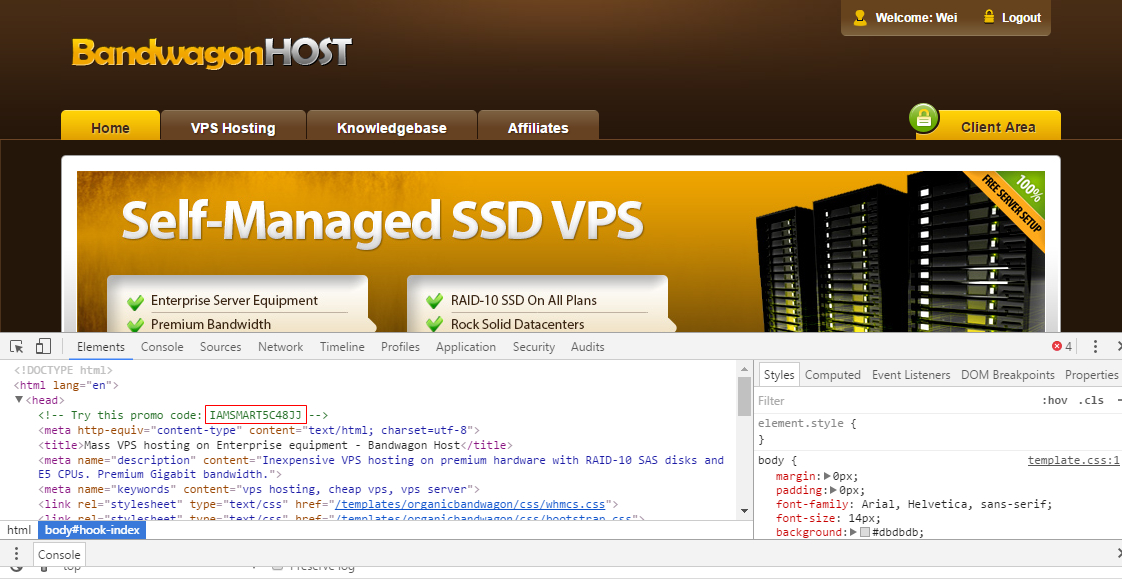Select the meta http-equiv content-type line
This screenshot has height=583, width=1122.
click(259, 430)
